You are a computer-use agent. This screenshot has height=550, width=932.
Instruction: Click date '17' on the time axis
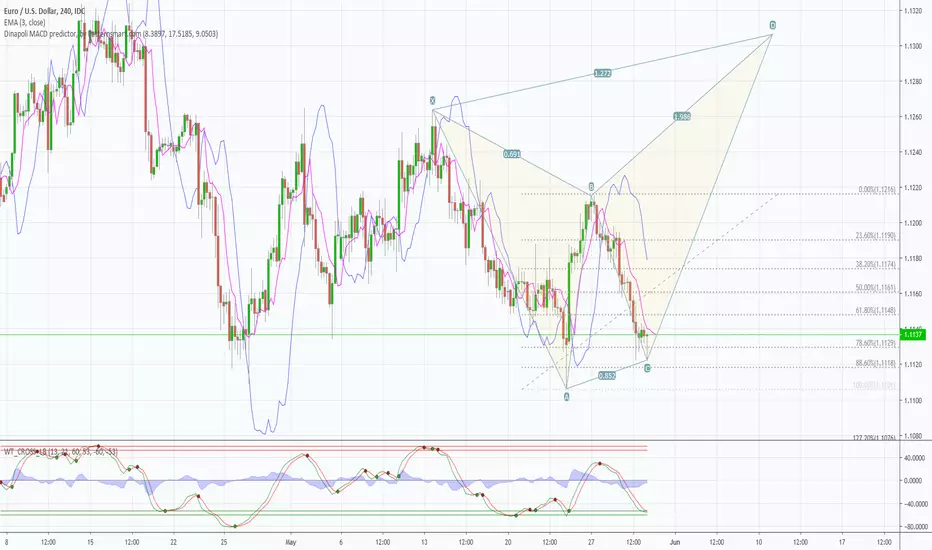842,542
